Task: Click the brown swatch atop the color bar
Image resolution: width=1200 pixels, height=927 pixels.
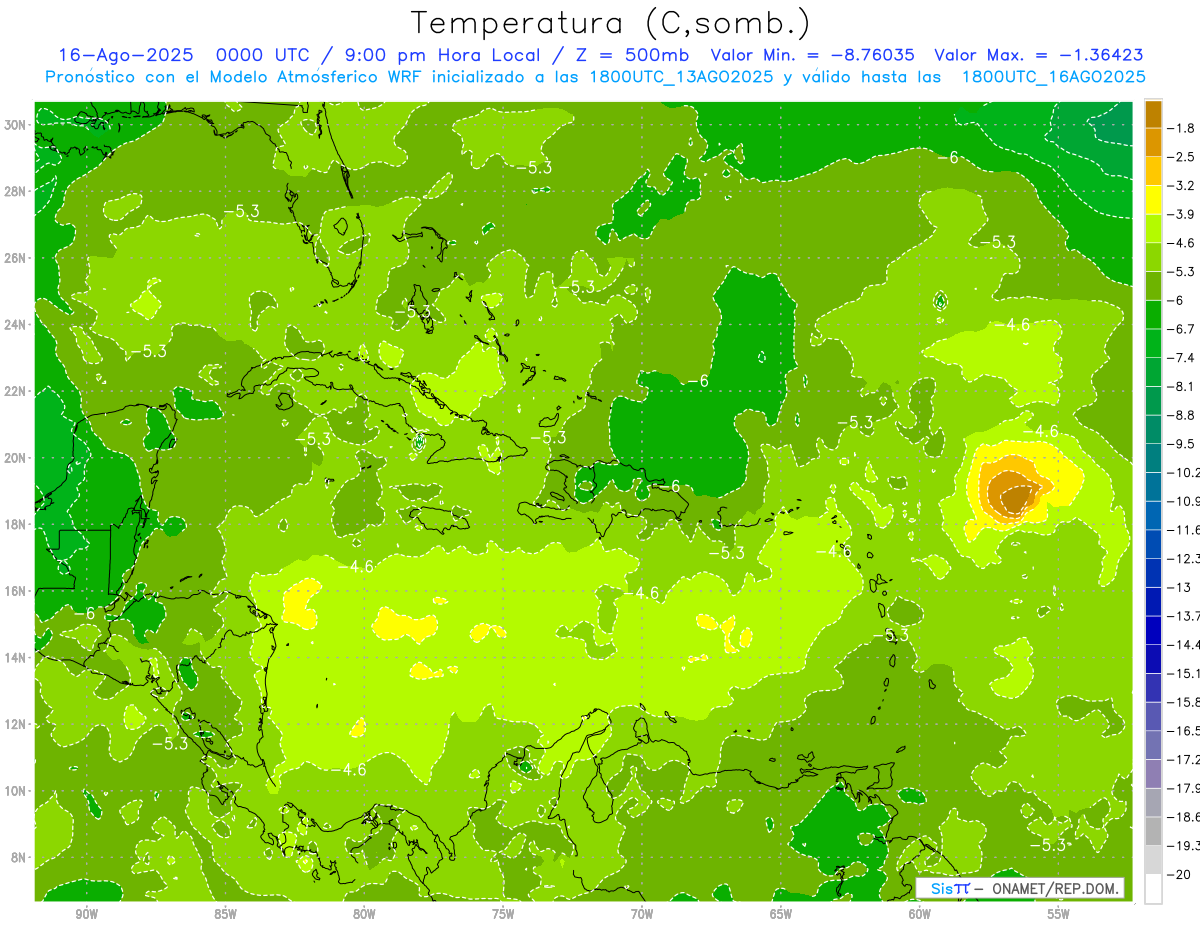Action: tap(1153, 114)
